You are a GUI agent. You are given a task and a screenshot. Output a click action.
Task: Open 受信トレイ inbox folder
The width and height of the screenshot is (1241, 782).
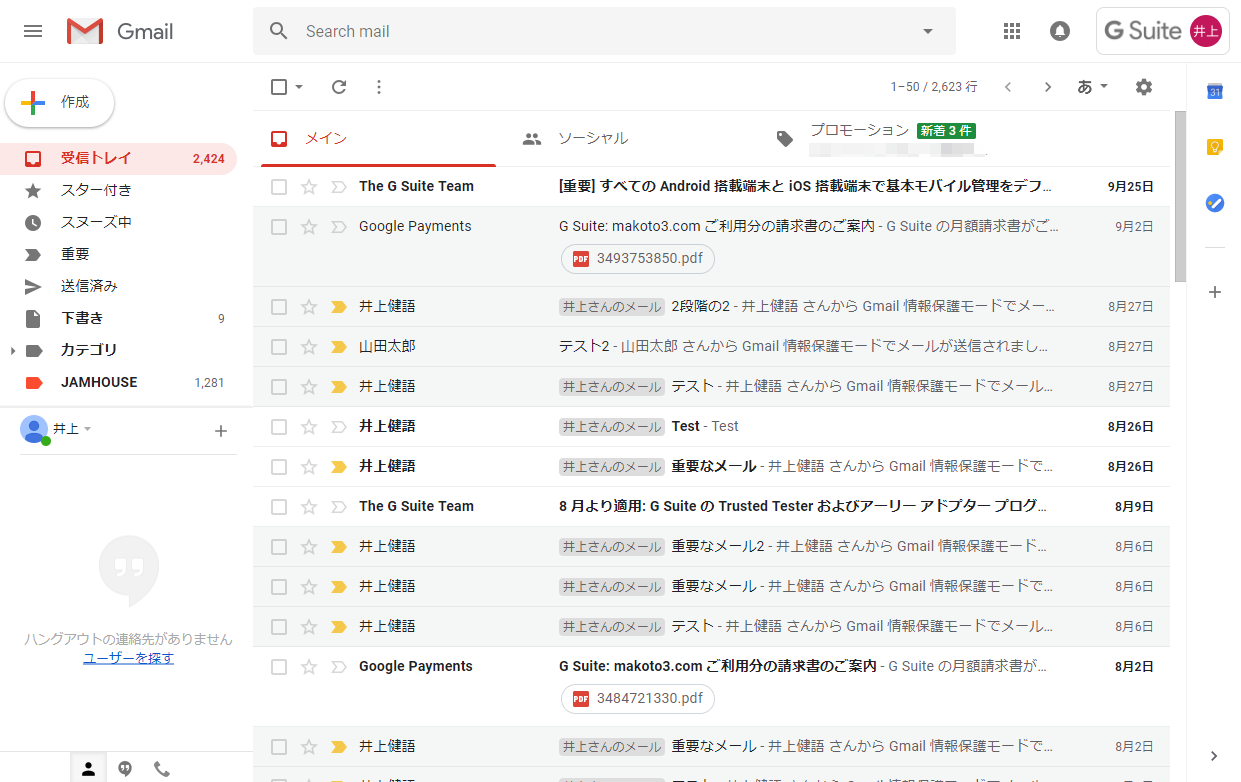click(118, 158)
